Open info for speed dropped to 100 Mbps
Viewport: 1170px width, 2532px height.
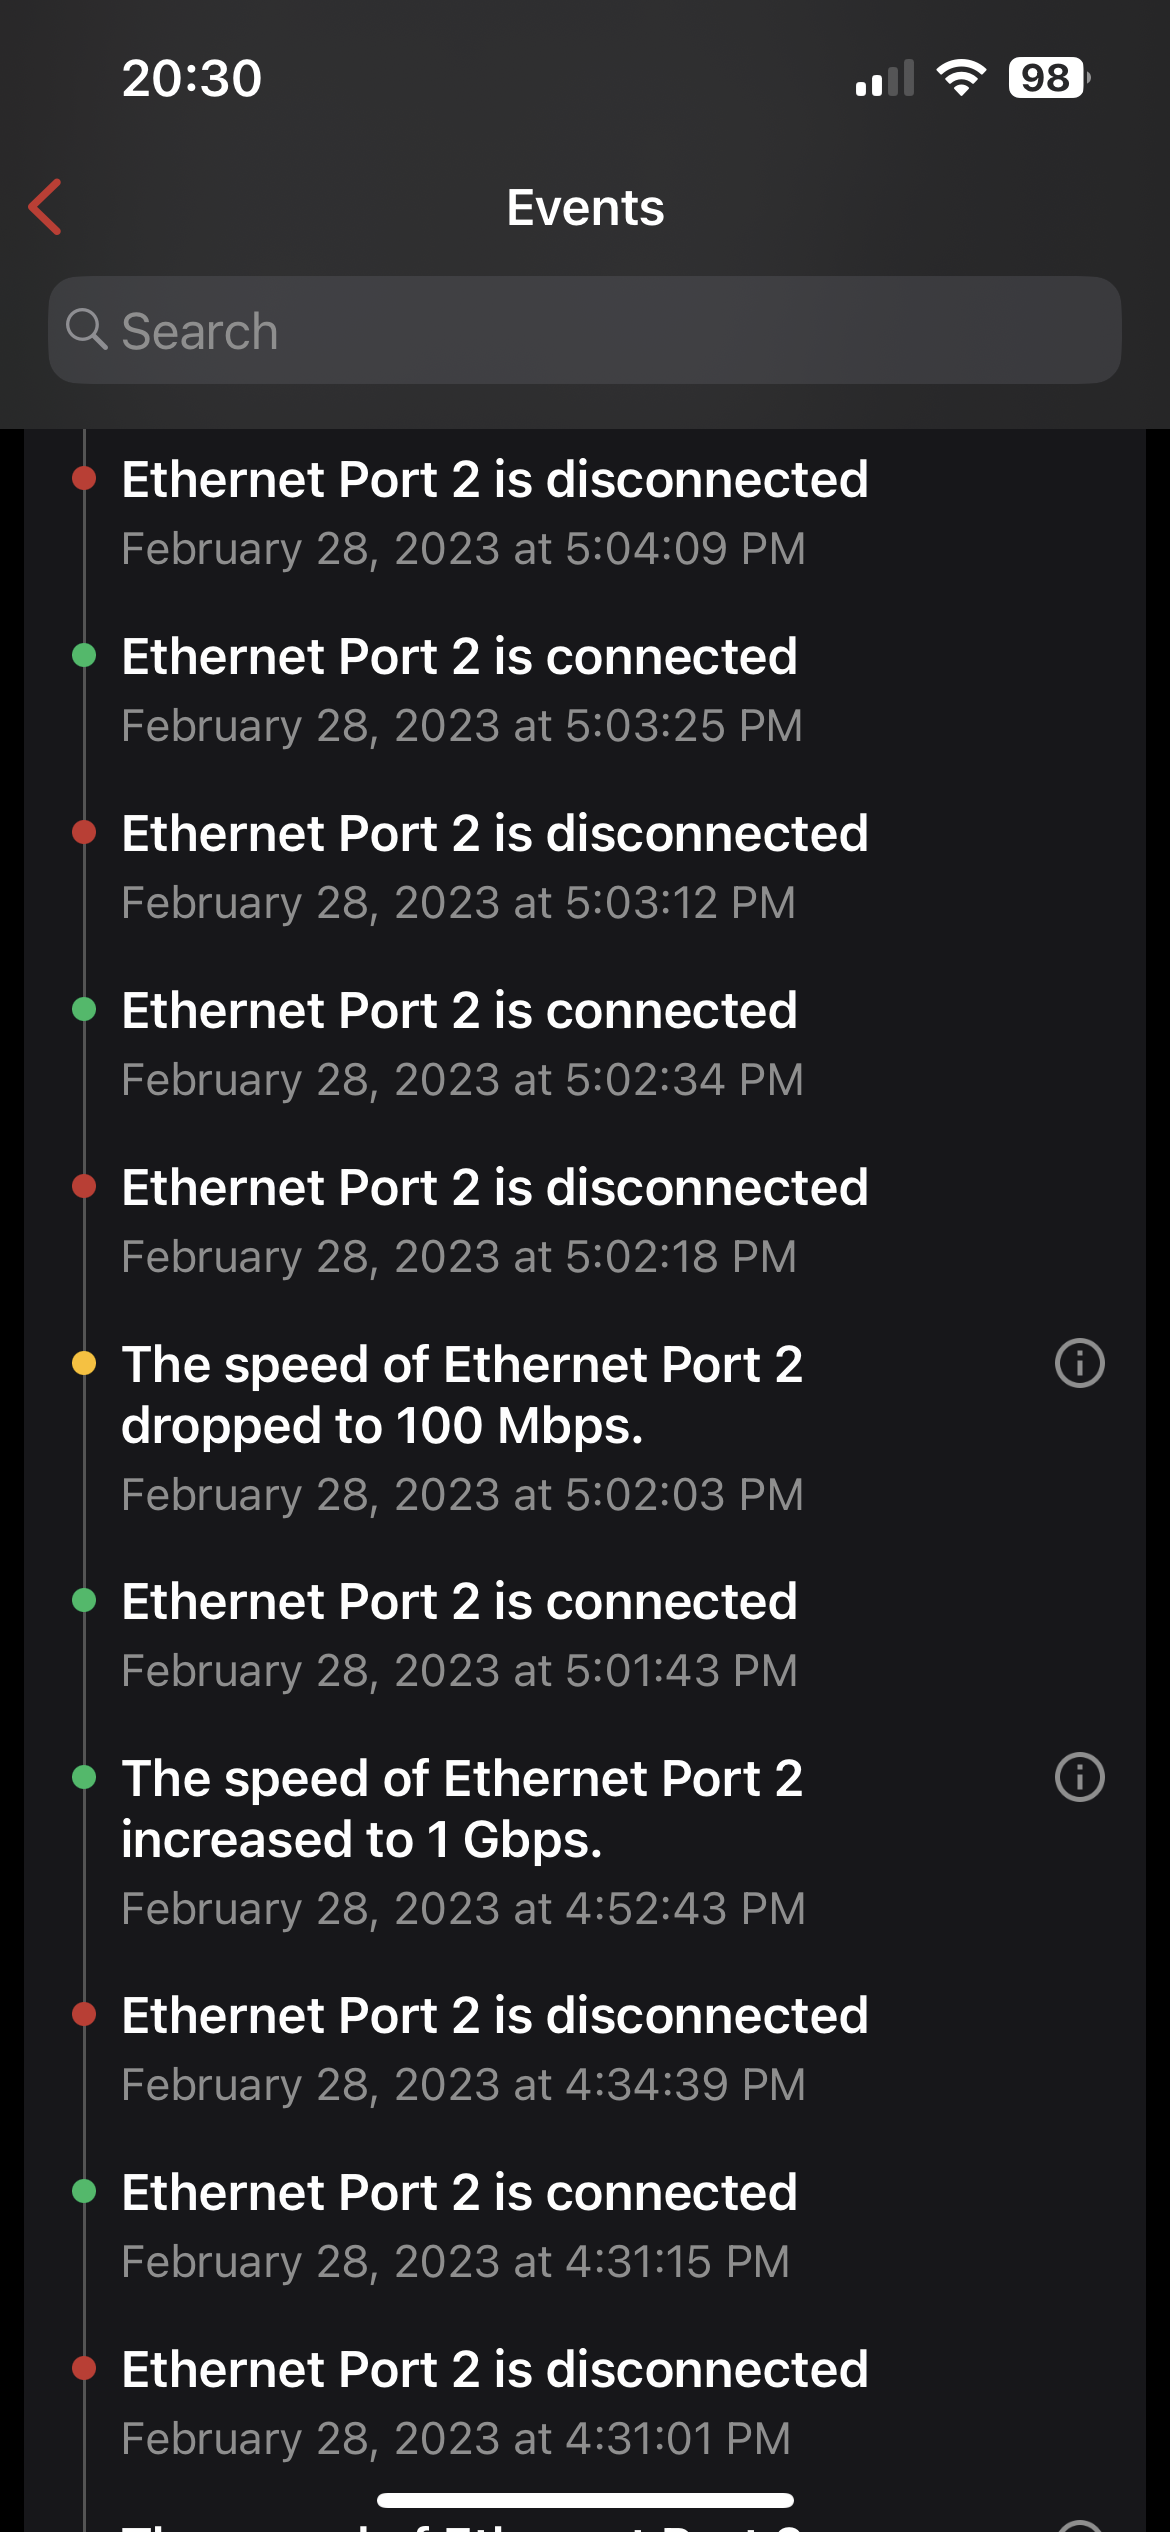point(1079,1363)
